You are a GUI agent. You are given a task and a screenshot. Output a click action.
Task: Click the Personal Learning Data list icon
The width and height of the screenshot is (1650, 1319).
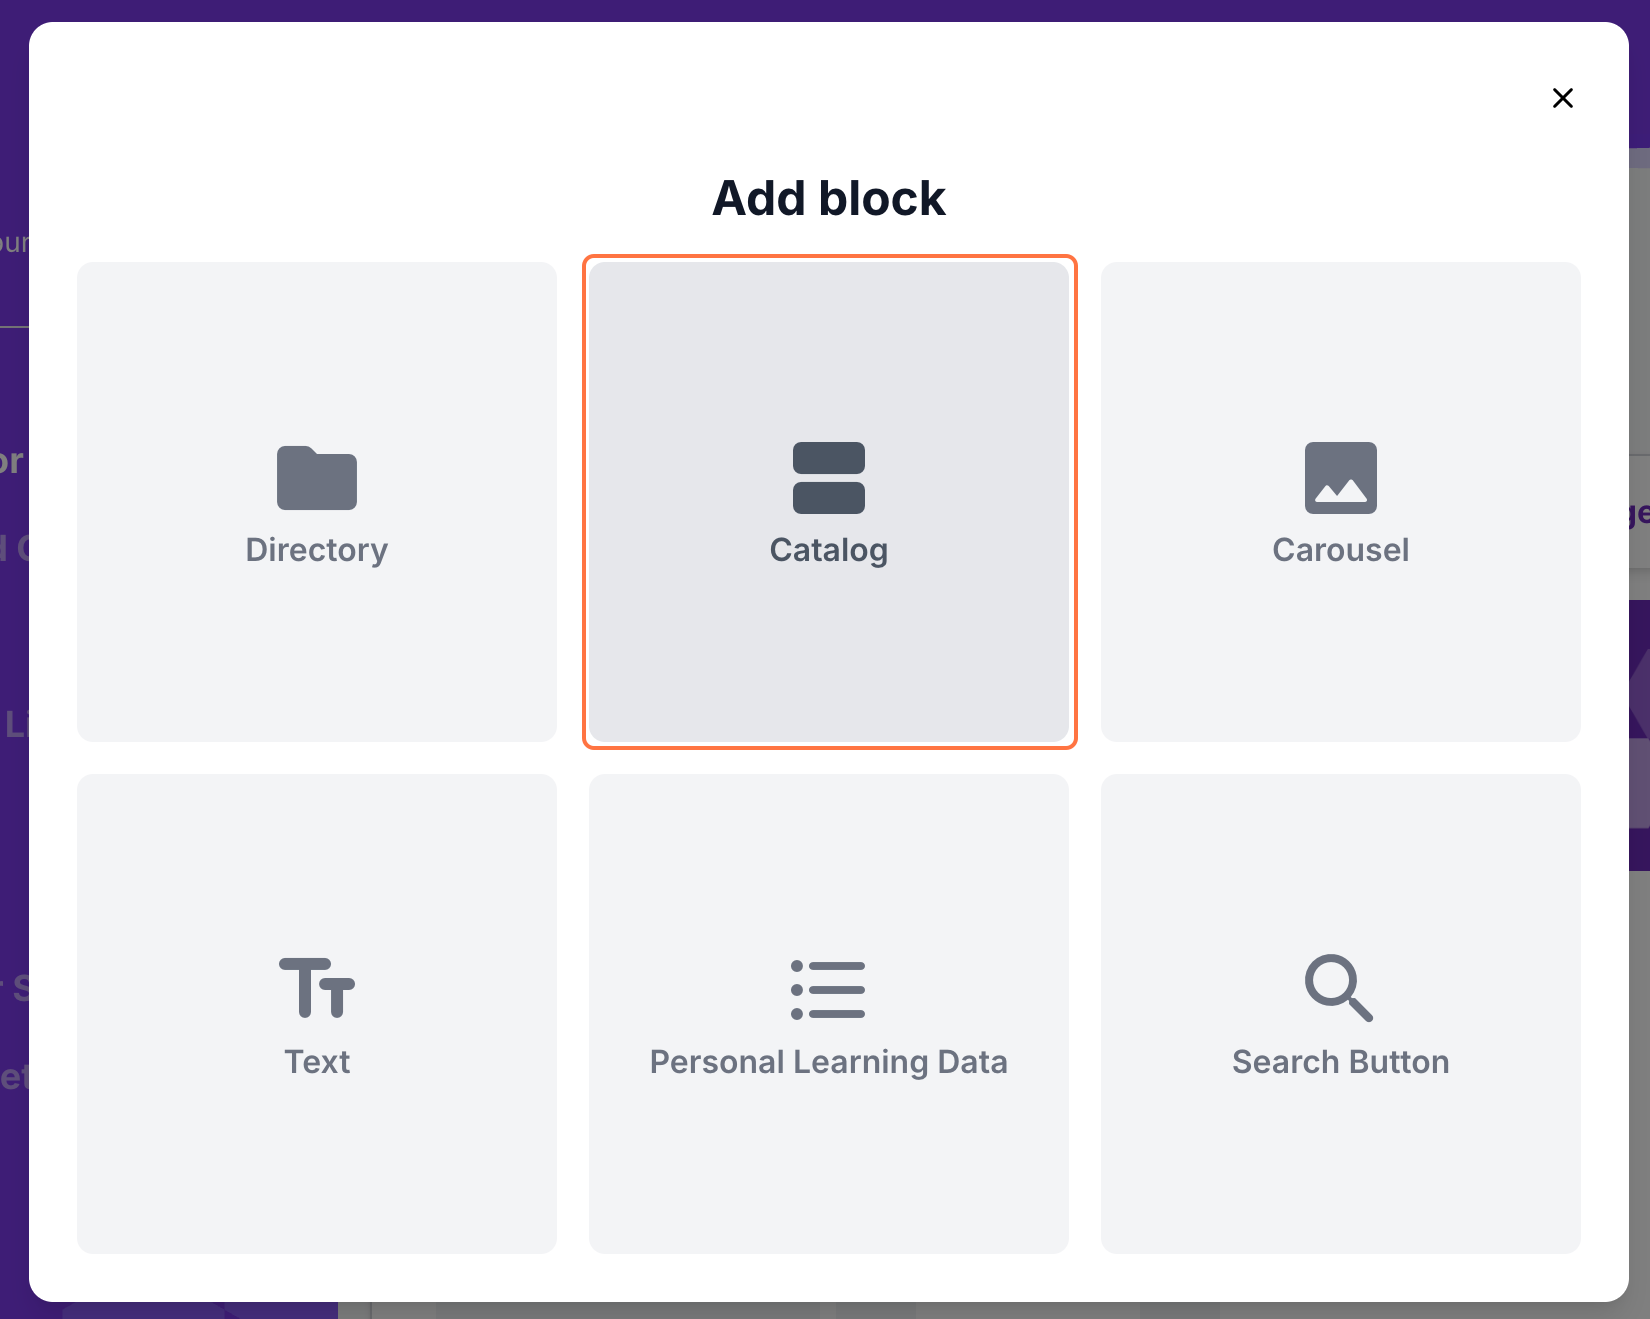[829, 990]
